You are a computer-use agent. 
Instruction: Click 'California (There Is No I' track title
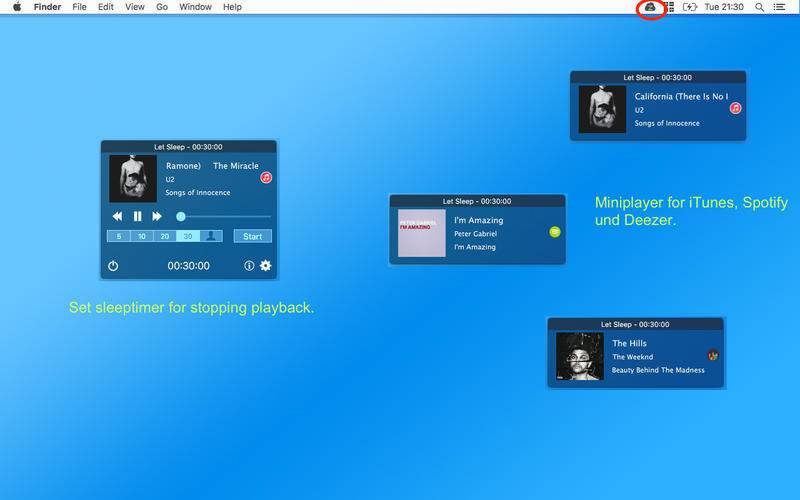[x=681, y=96]
